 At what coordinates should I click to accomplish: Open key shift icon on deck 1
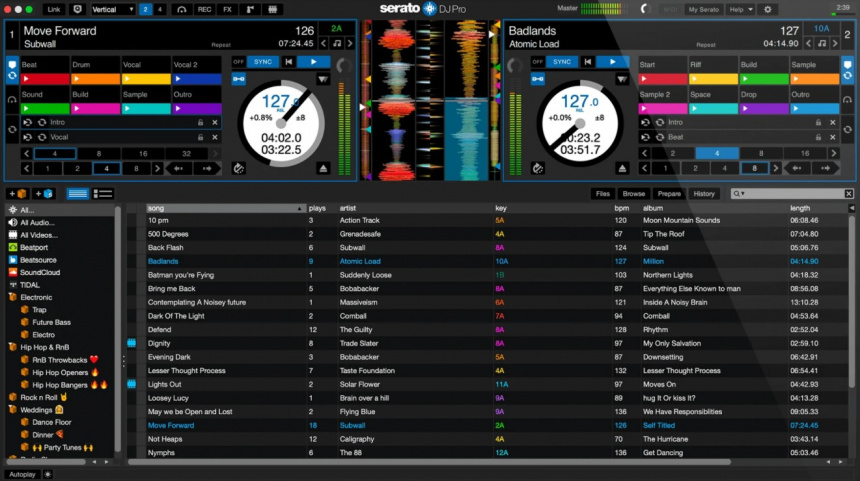click(337, 43)
